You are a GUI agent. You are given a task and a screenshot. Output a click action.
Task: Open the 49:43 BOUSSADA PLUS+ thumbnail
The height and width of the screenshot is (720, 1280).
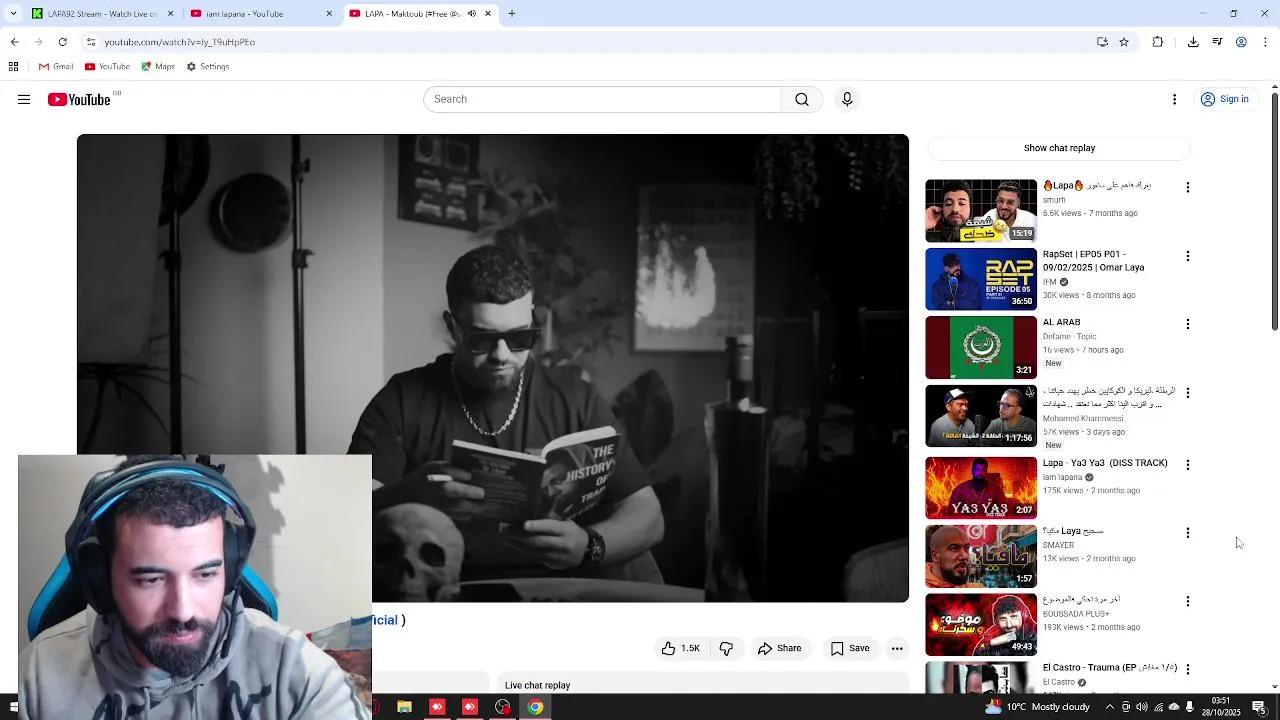click(981, 625)
